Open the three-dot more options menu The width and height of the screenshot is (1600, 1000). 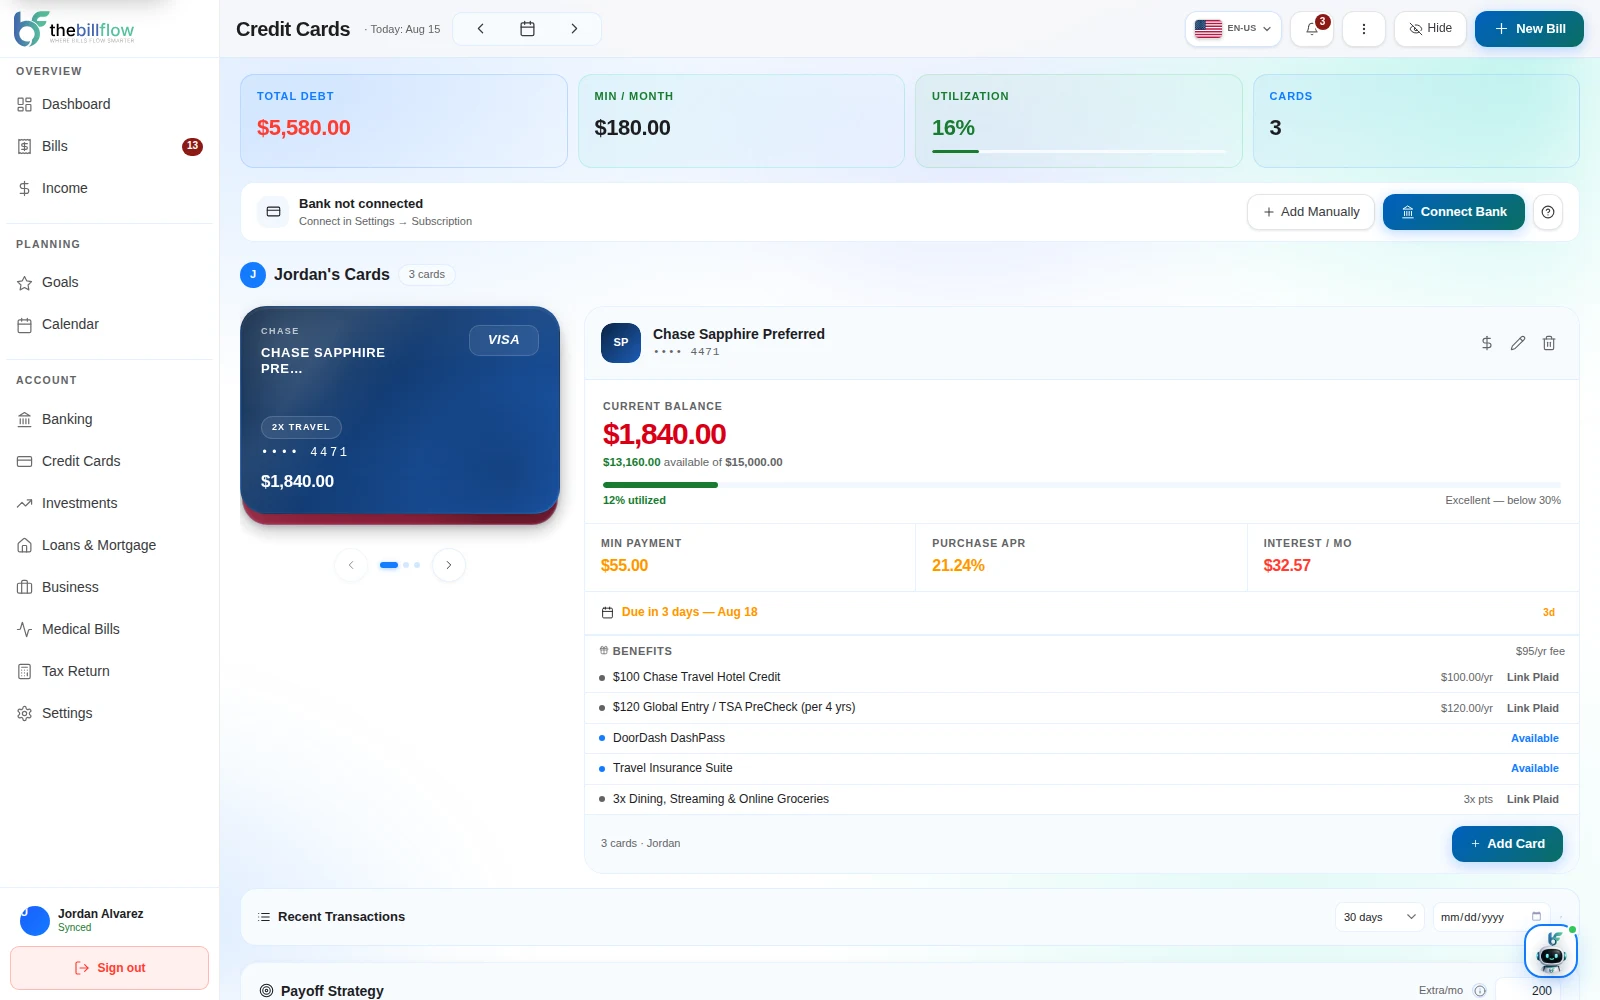click(1364, 29)
